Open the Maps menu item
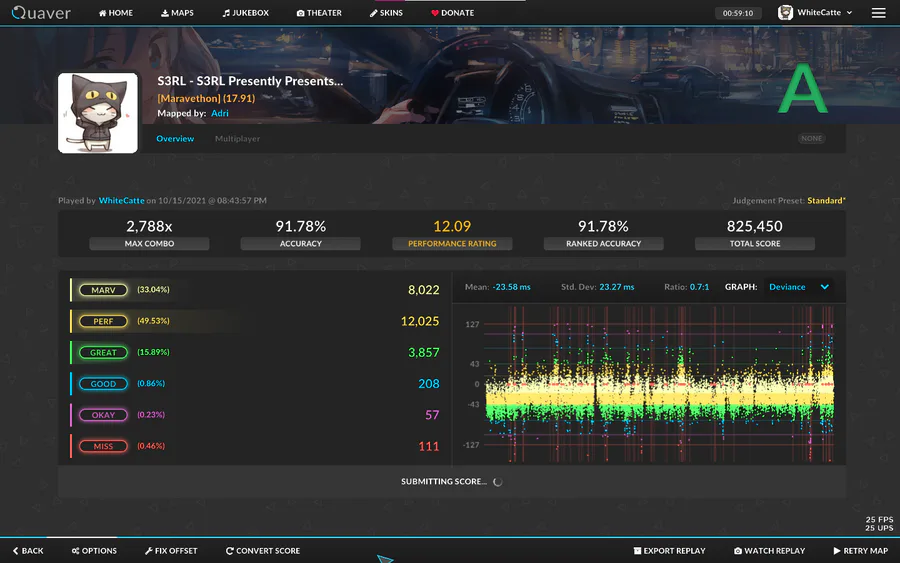900x563 pixels. (x=177, y=13)
